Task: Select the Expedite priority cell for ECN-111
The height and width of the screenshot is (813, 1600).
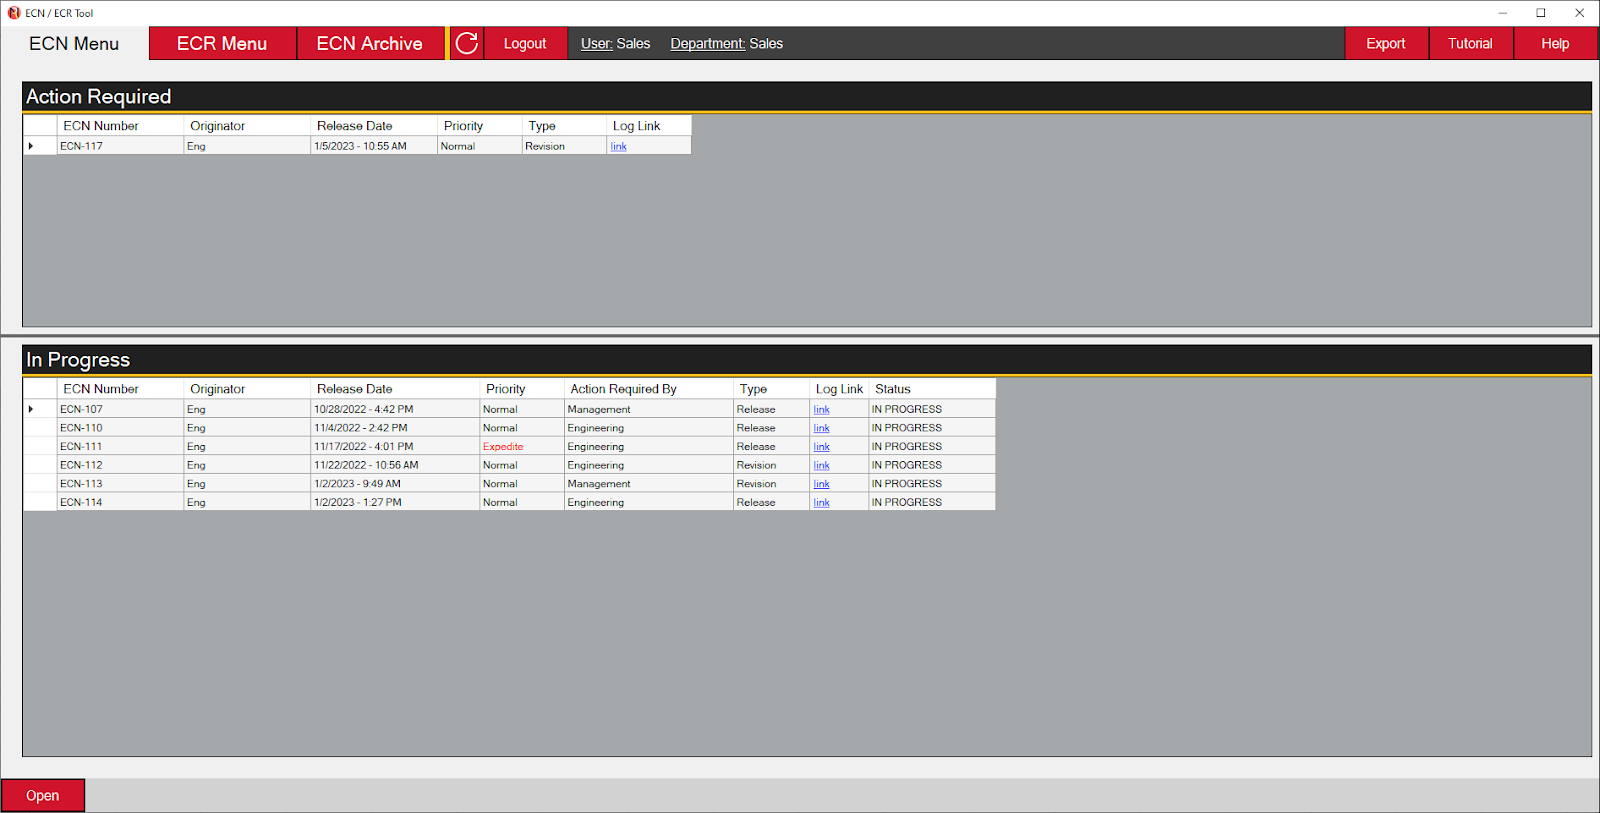Action: [x=503, y=447]
